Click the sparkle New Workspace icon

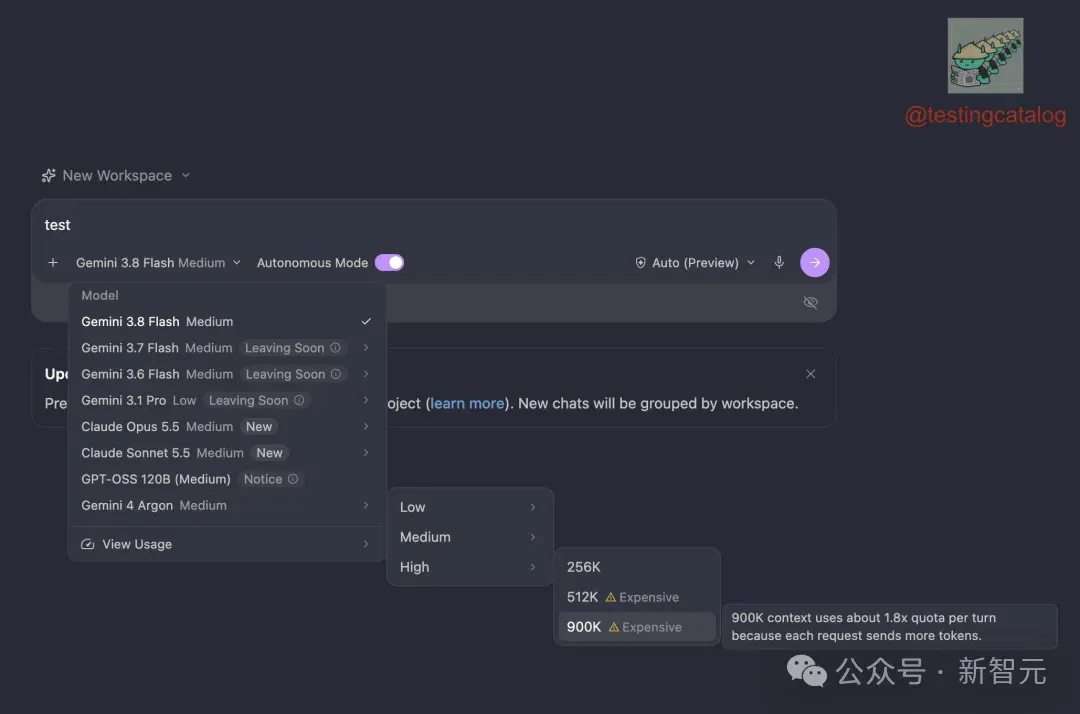(48, 176)
